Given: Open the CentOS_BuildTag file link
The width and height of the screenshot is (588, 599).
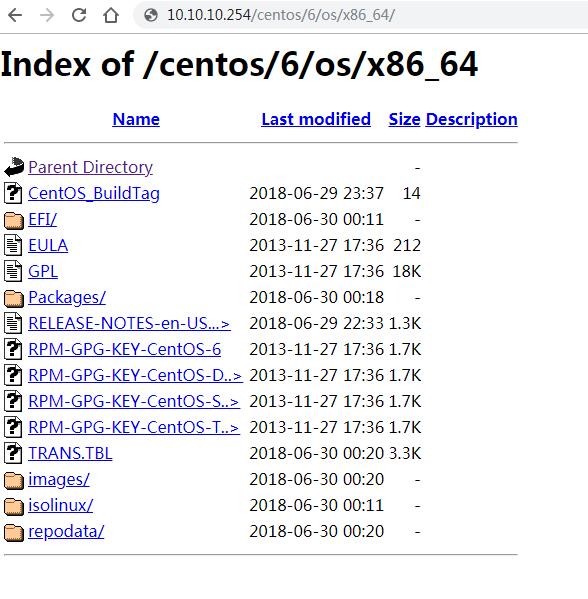Looking at the screenshot, I should coord(94,193).
